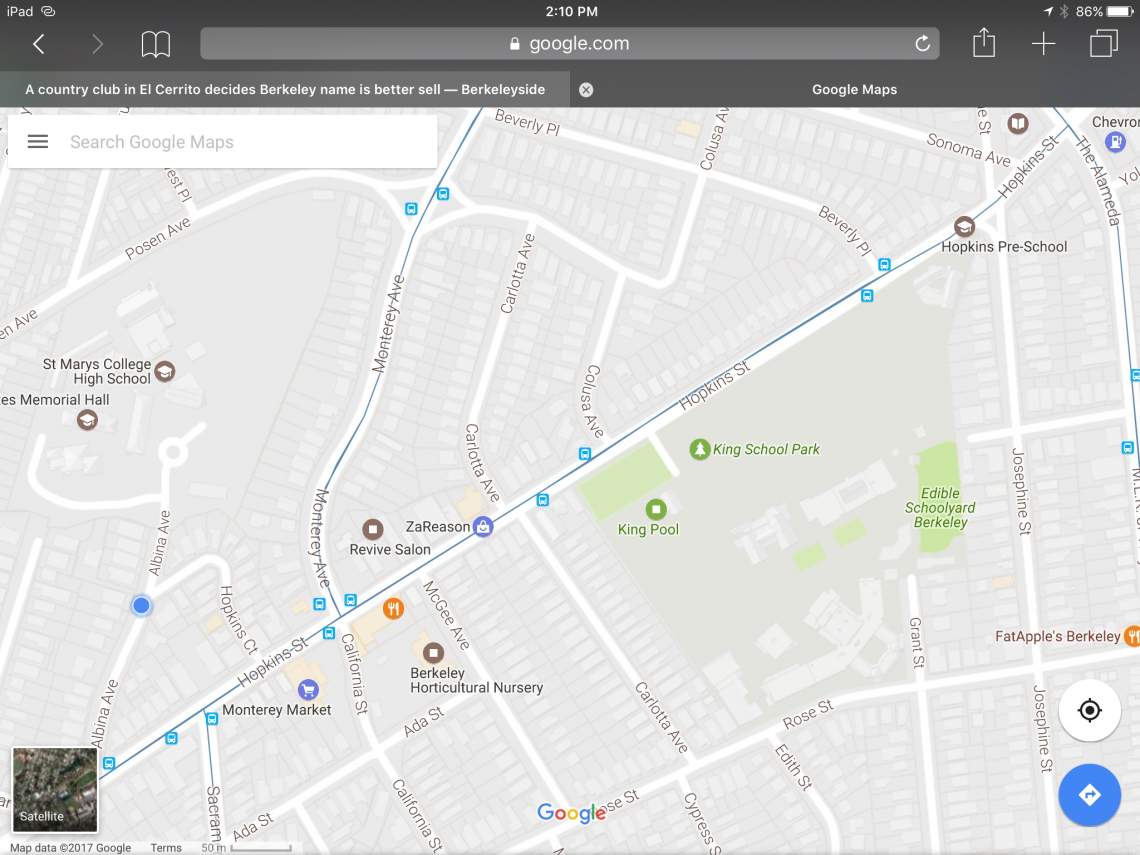Select the FatApple's Berkeley label
The height and width of the screenshot is (855, 1140).
[1057, 636]
